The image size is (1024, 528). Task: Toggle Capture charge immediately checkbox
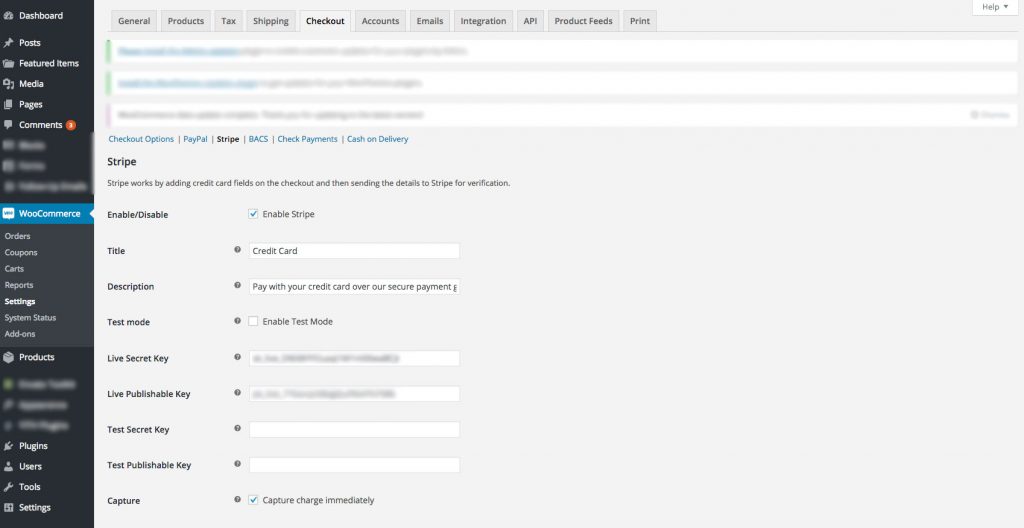(253, 500)
